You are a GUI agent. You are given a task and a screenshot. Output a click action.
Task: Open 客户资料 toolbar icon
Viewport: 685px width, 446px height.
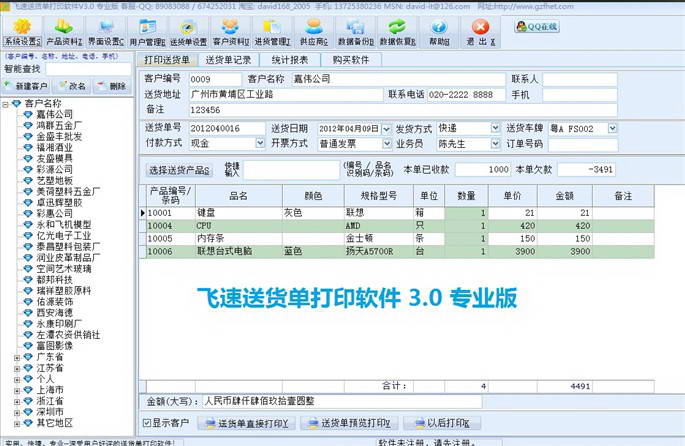pos(231,32)
